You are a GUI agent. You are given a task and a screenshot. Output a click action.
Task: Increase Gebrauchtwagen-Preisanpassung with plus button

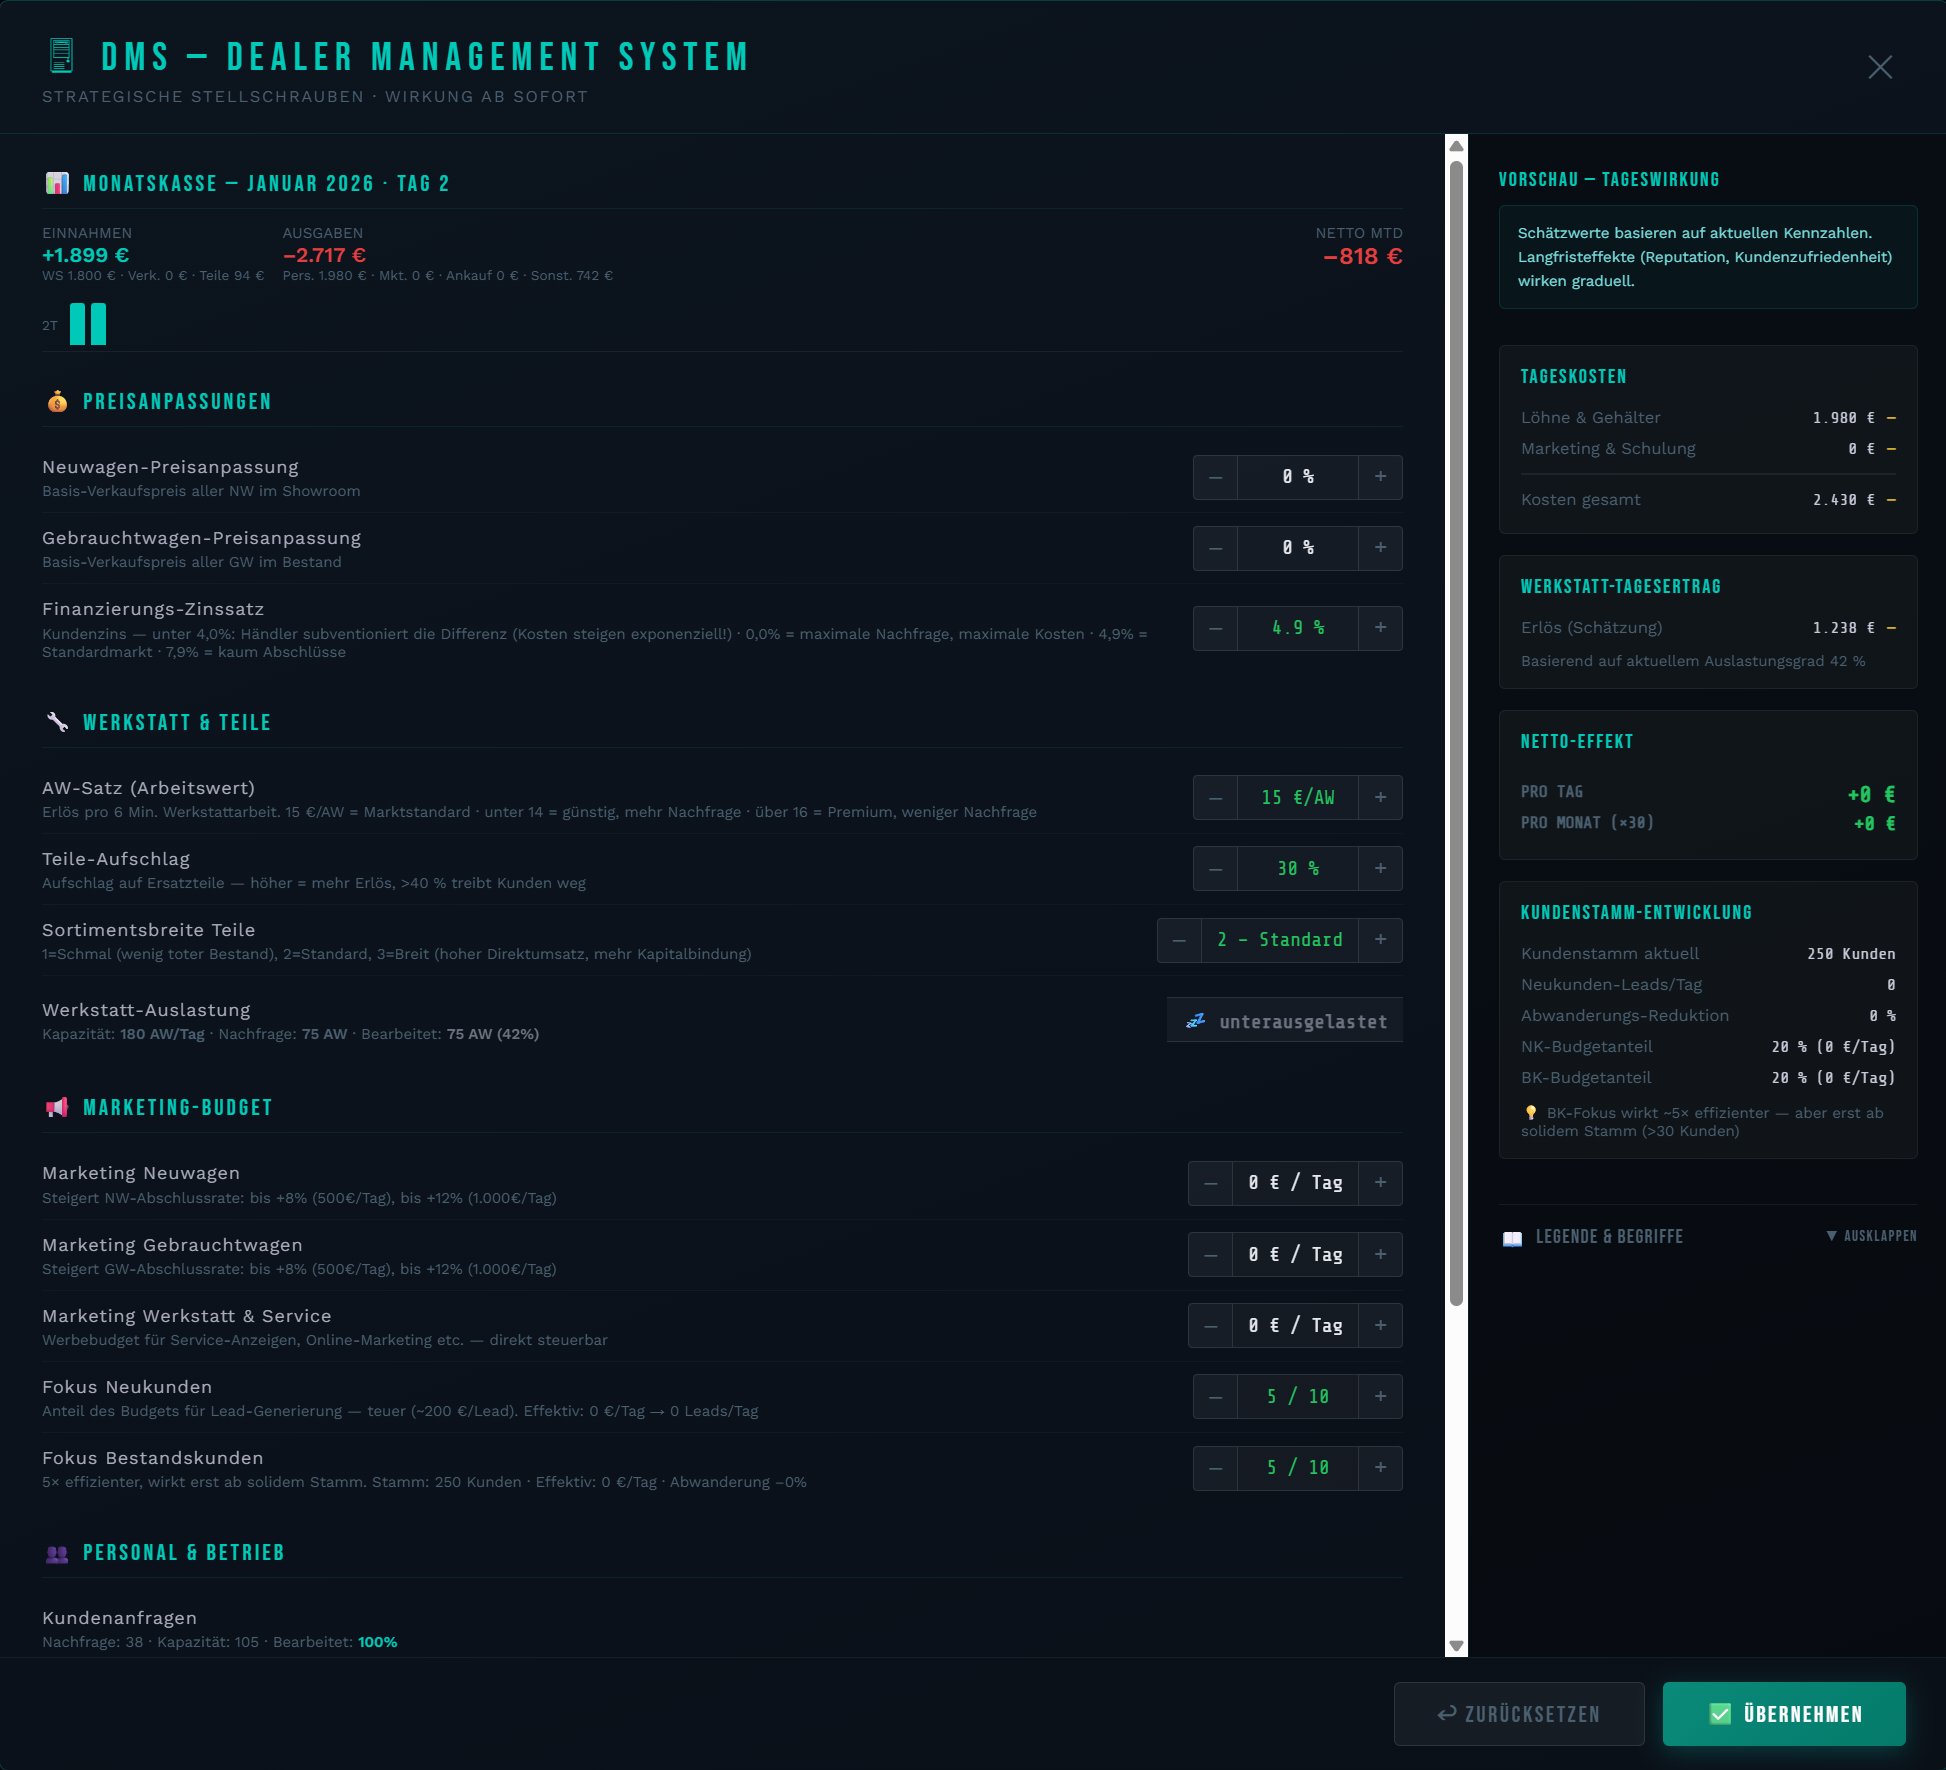(1380, 548)
